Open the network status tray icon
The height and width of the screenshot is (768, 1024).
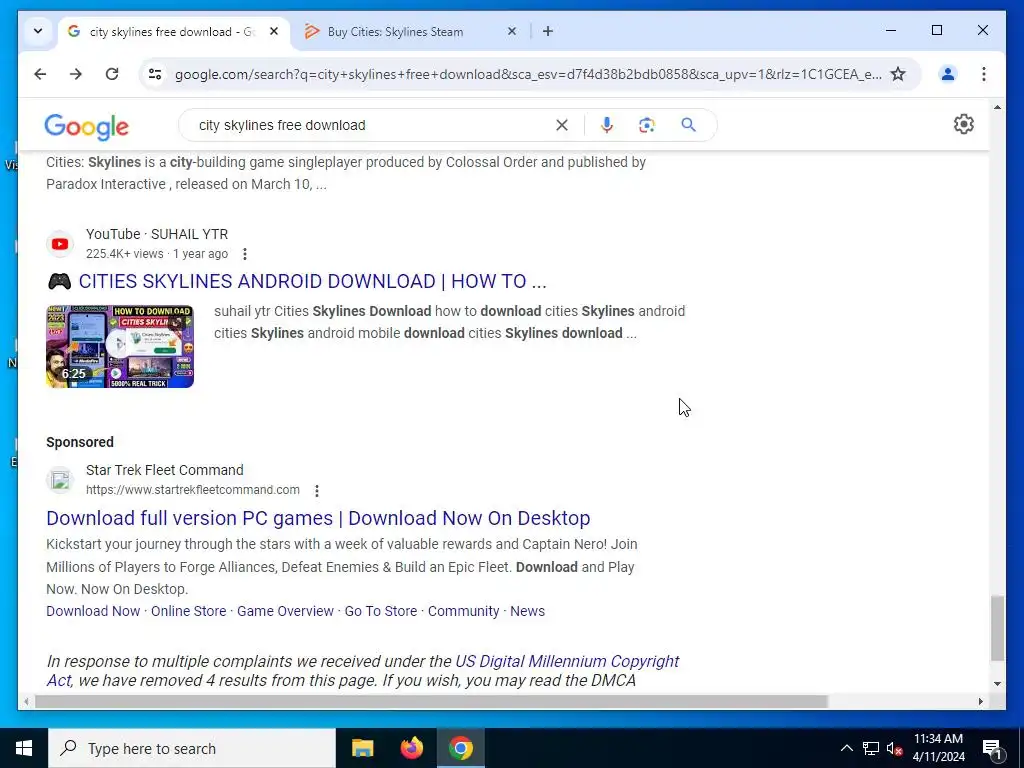[871, 748]
